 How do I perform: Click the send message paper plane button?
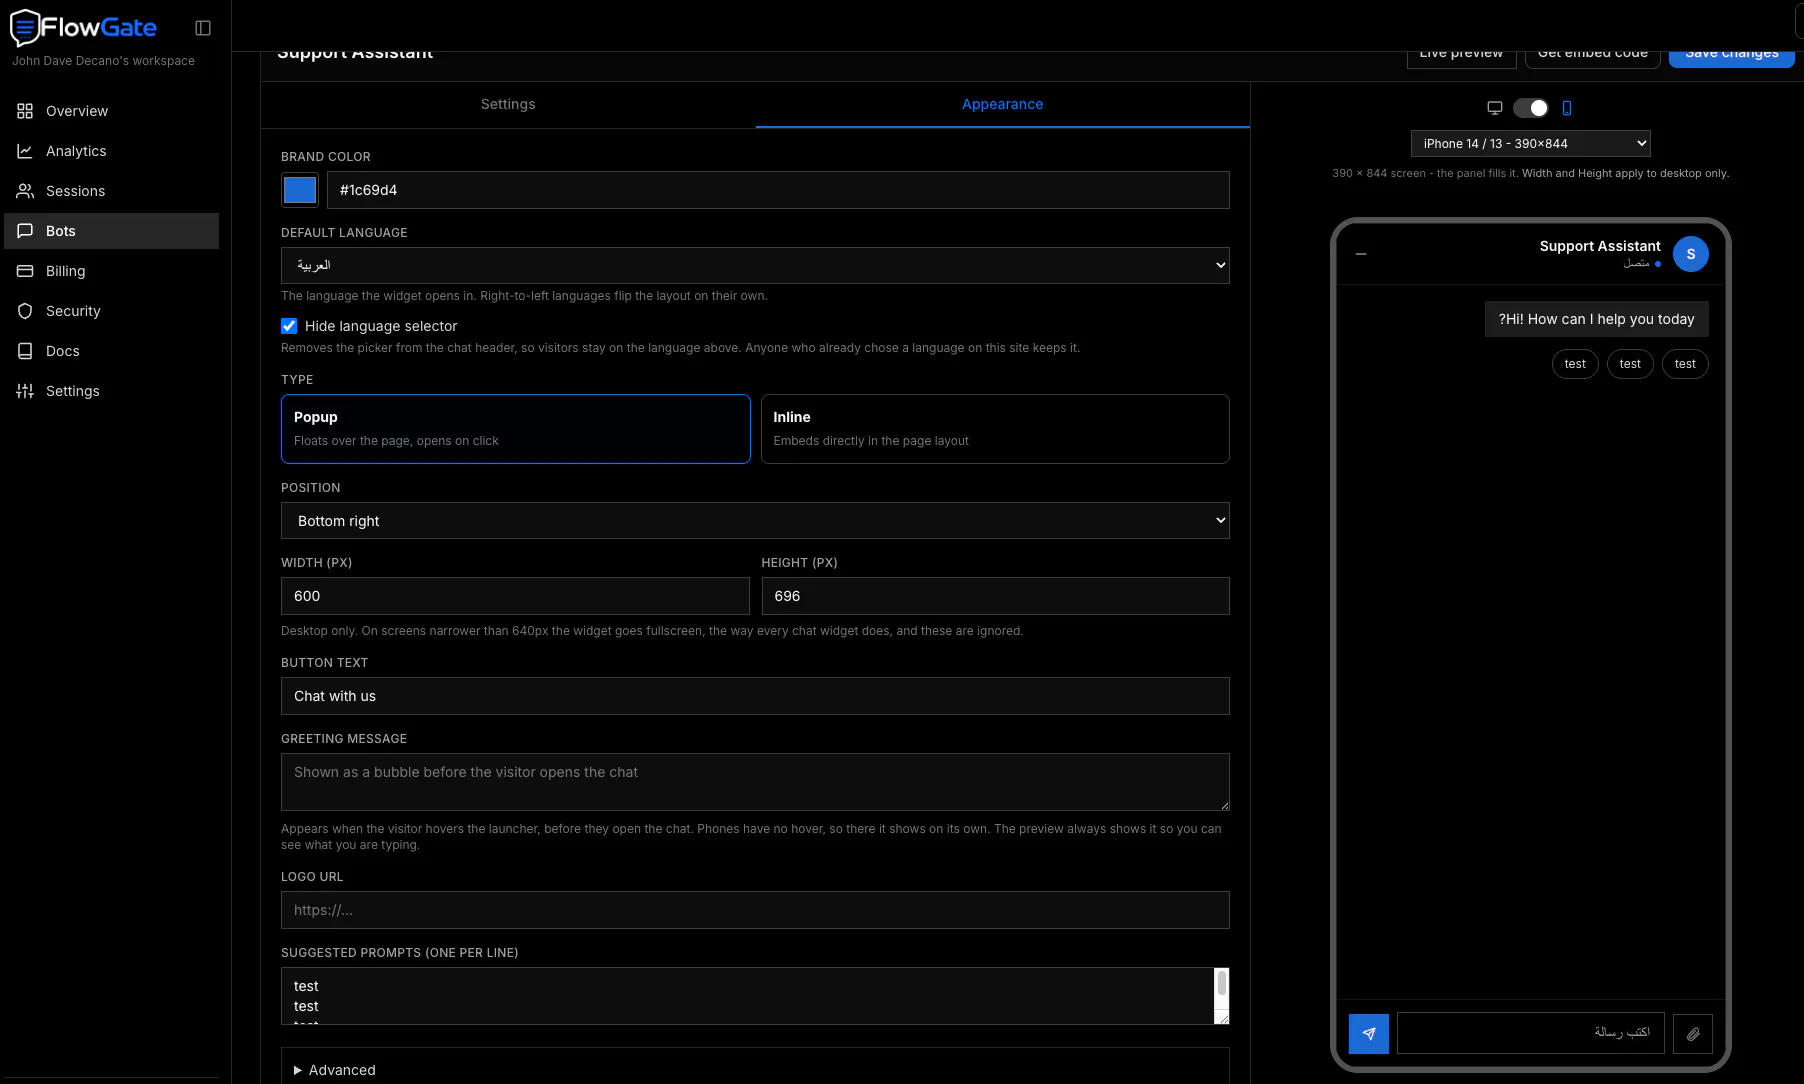coord(1369,1034)
